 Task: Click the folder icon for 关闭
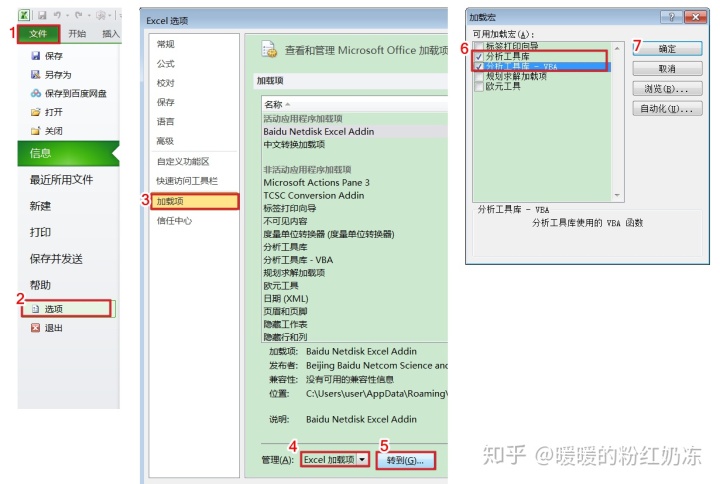(x=36, y=131)
